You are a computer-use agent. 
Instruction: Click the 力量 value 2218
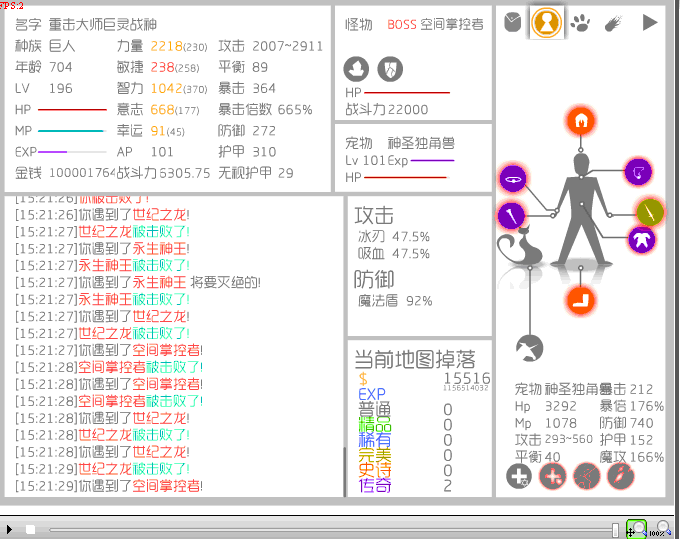[167, 46]
